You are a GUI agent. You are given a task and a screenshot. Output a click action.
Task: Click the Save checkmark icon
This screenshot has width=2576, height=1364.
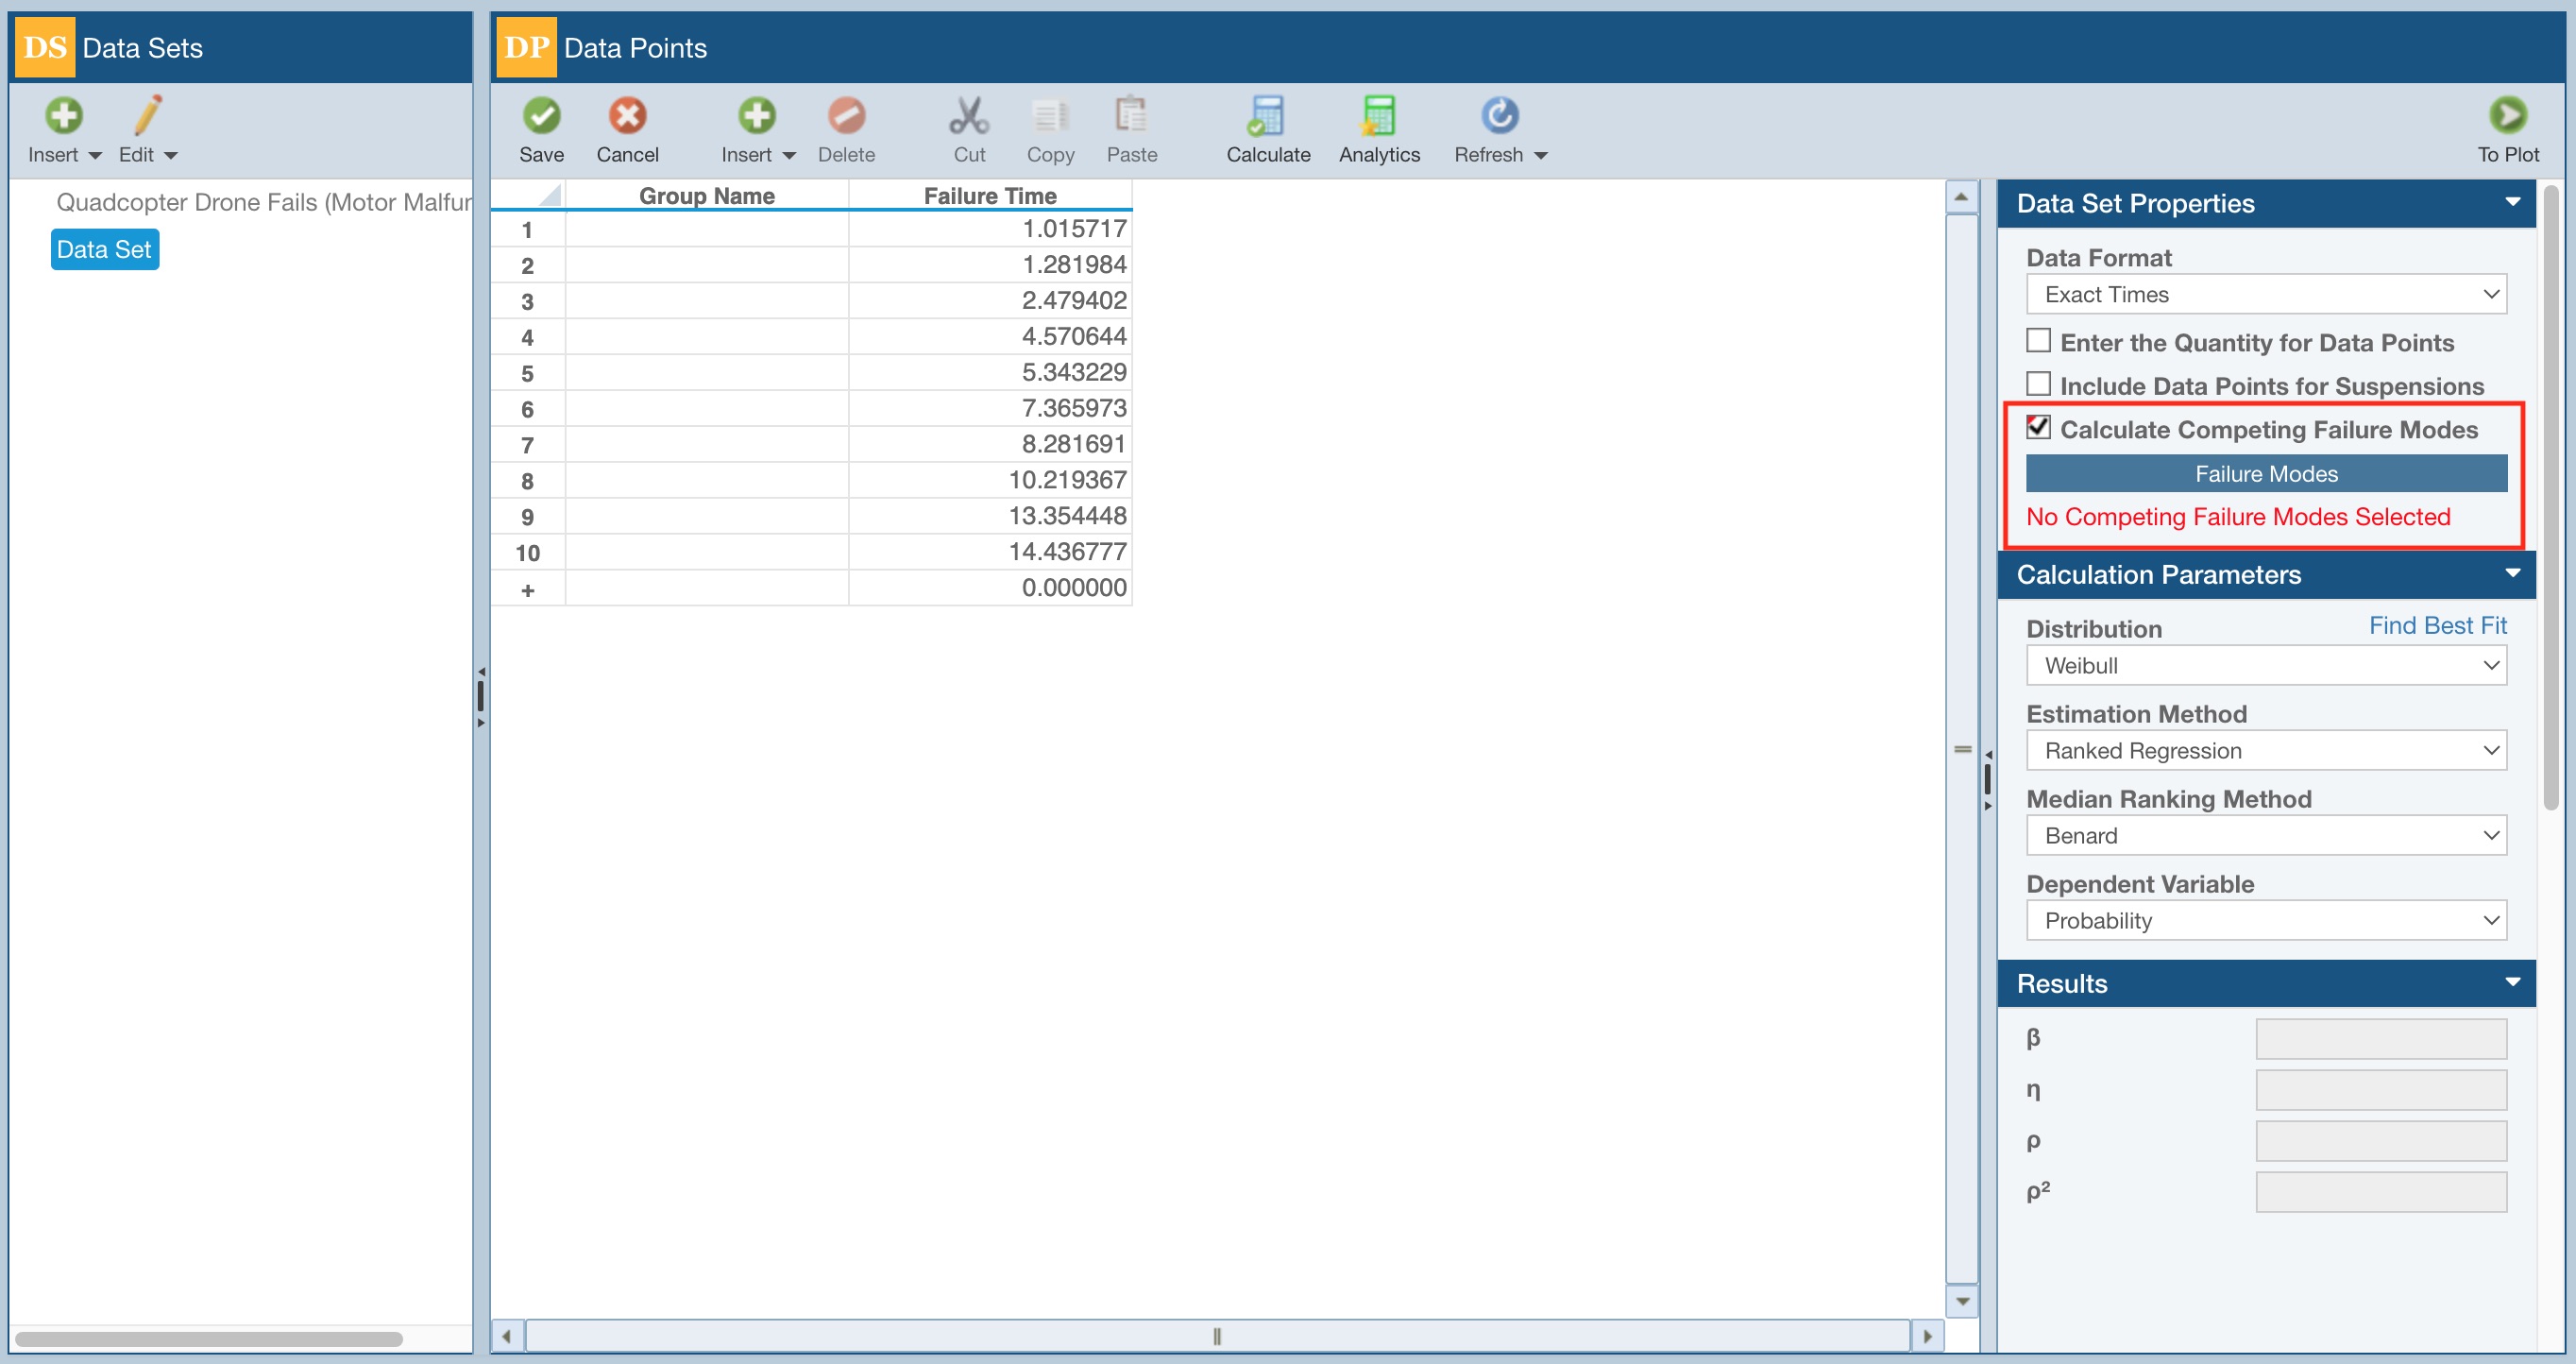pos(541,116)
